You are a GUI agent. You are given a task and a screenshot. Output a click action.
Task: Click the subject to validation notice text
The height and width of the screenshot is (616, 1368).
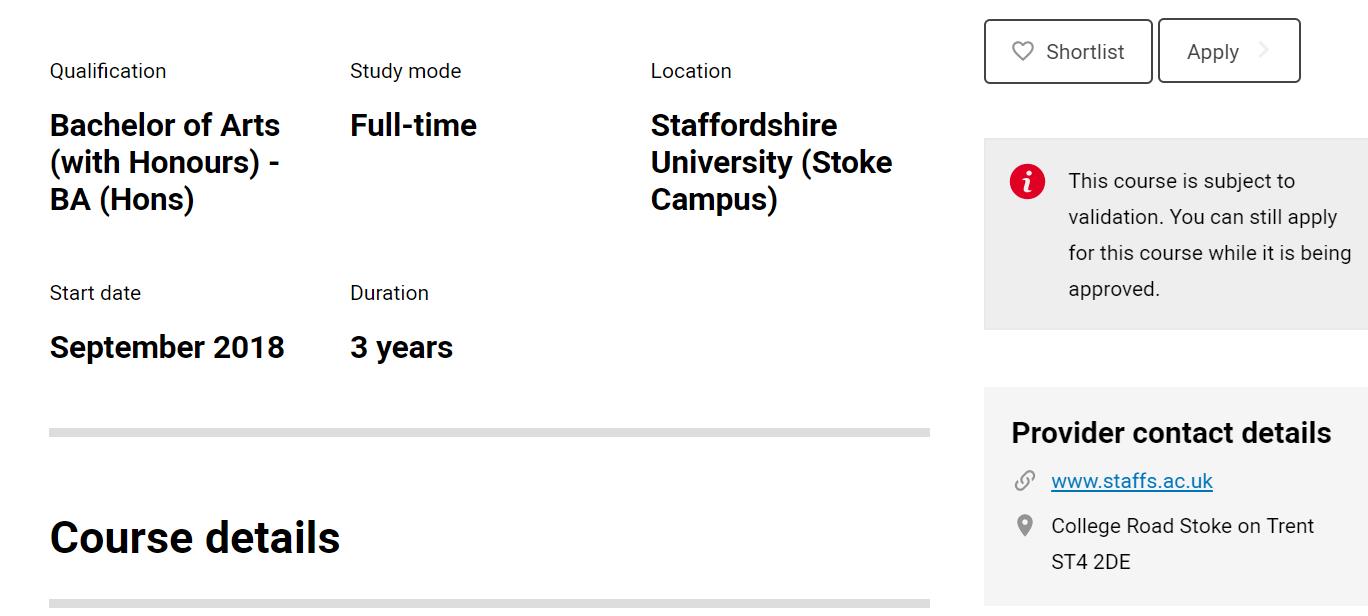coord(1209,235)
